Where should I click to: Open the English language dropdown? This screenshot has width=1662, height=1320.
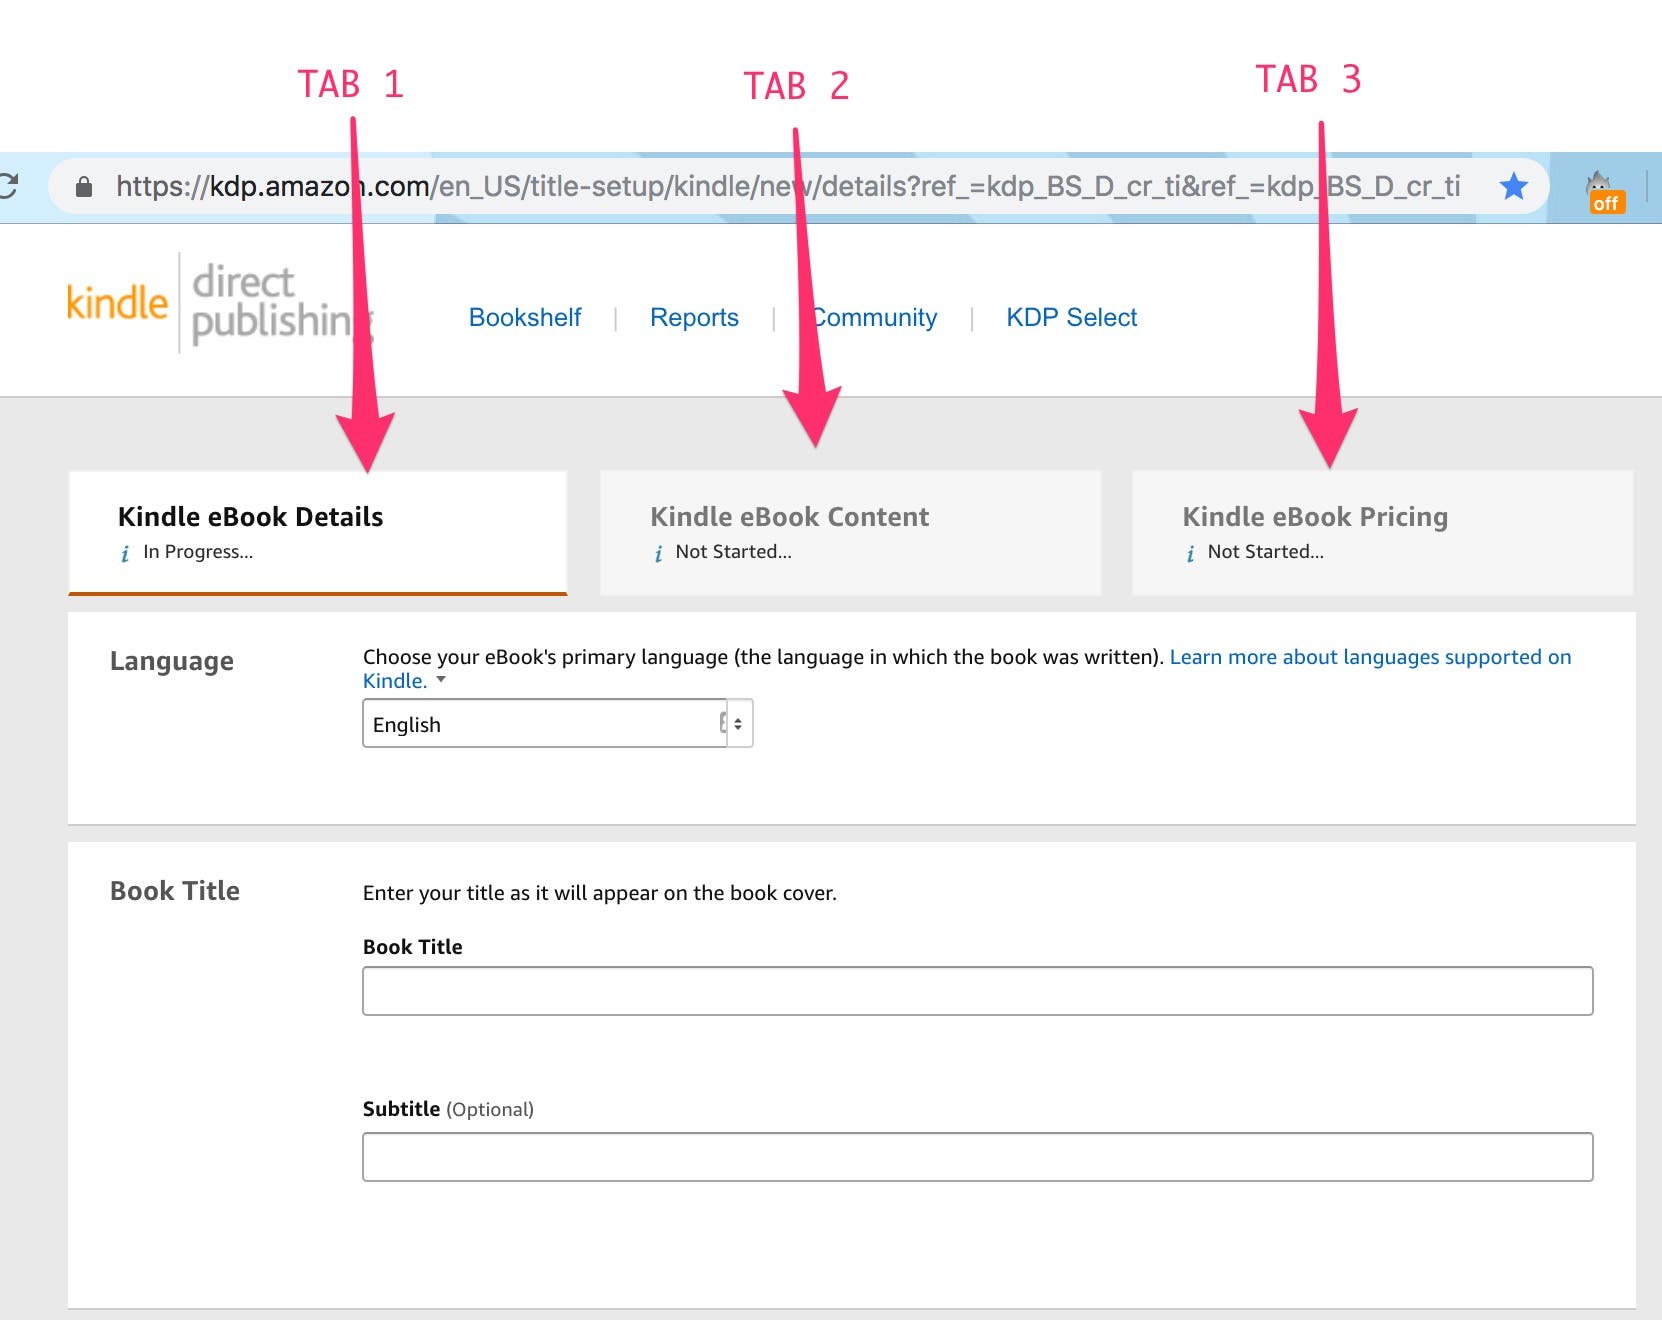click(557, 724)
